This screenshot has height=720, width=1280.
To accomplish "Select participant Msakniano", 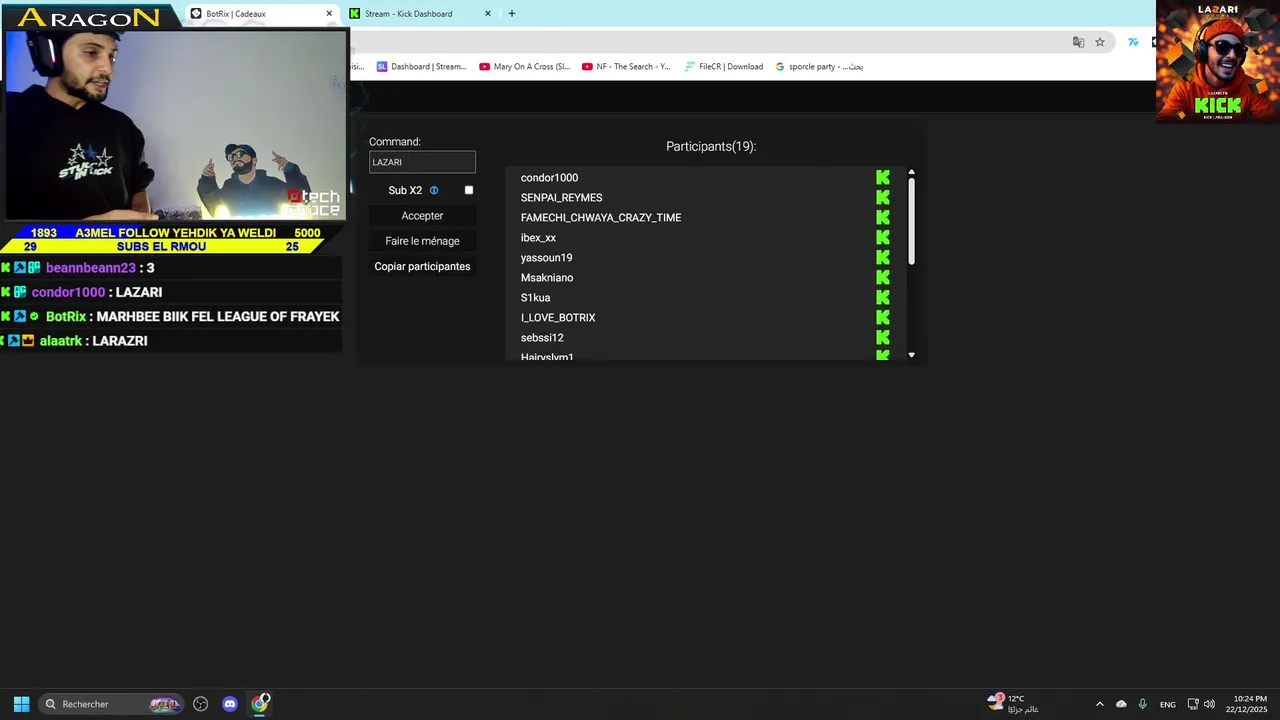I will (x=547, y=278).
